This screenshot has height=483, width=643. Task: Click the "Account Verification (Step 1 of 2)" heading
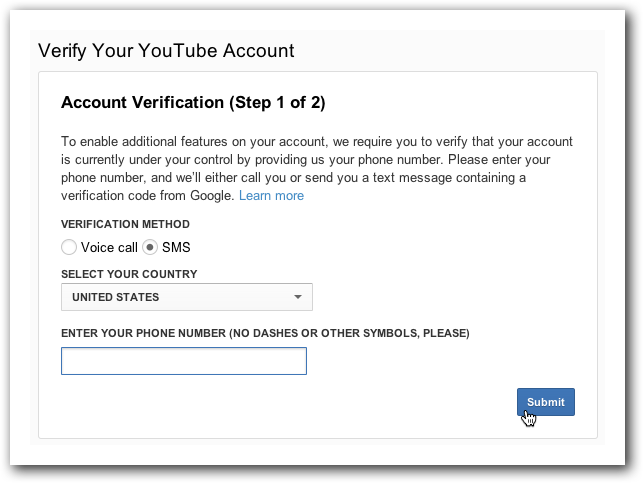click(x=193, y=103)
